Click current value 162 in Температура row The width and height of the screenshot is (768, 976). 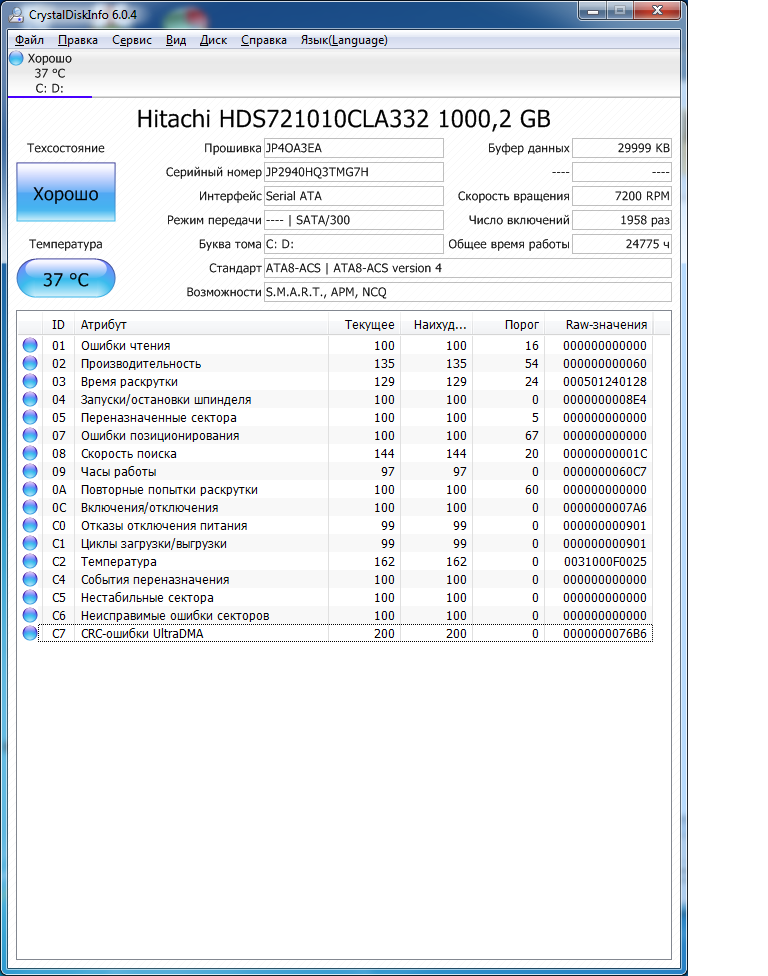click(384, 562)
